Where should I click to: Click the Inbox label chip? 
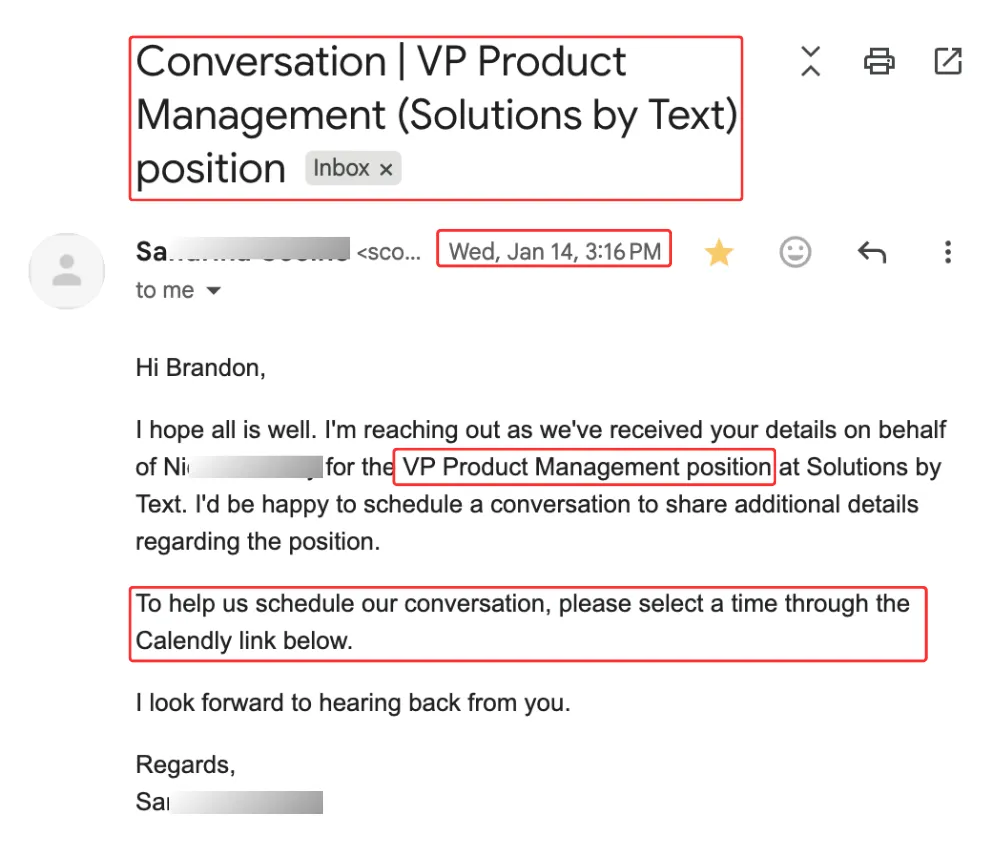[x=341, y=168]
